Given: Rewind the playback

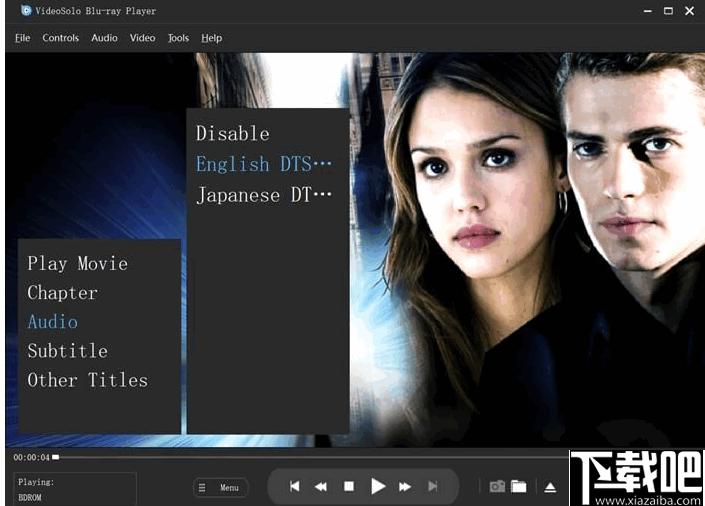Looking at the screenshot, I should [321, 487].
